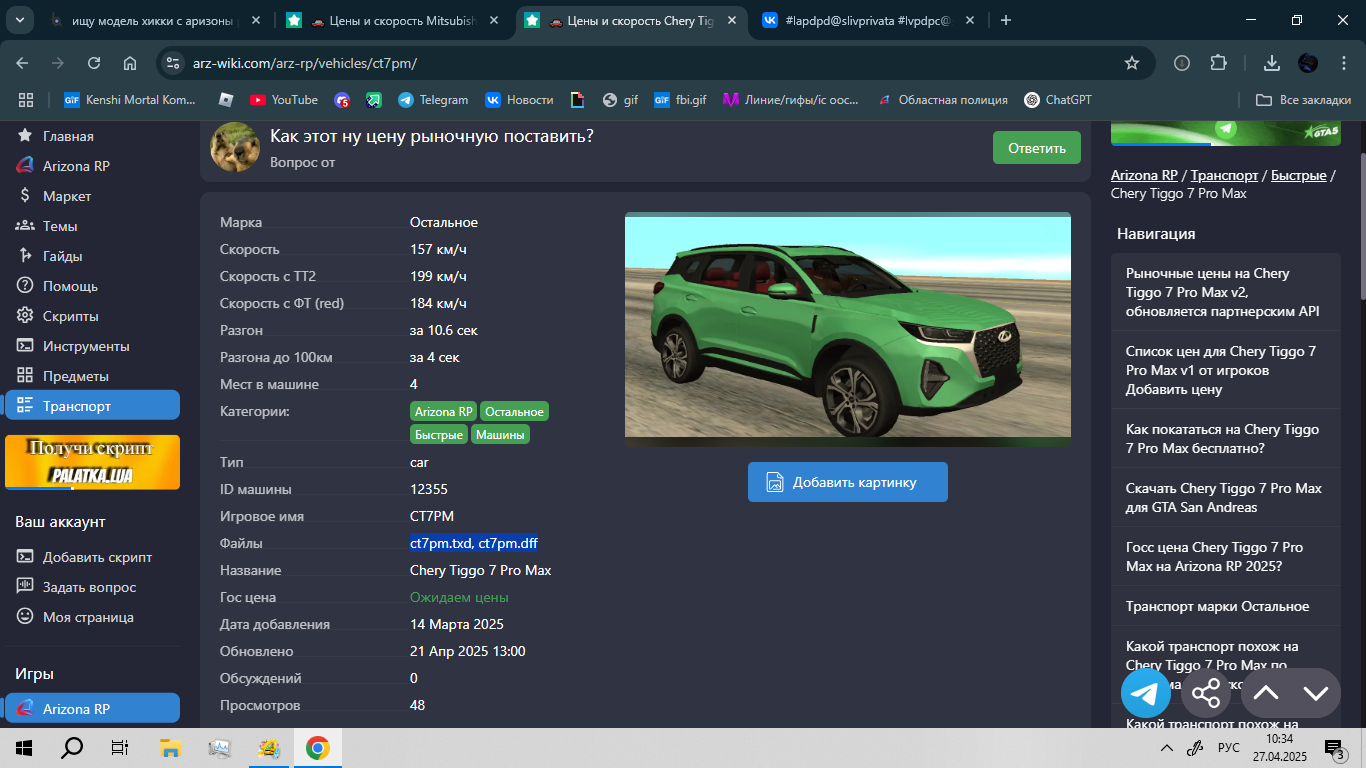Viewport: 1366px width, 768px height.
Task: Open a new browser tab
Action: point(1005,20)
